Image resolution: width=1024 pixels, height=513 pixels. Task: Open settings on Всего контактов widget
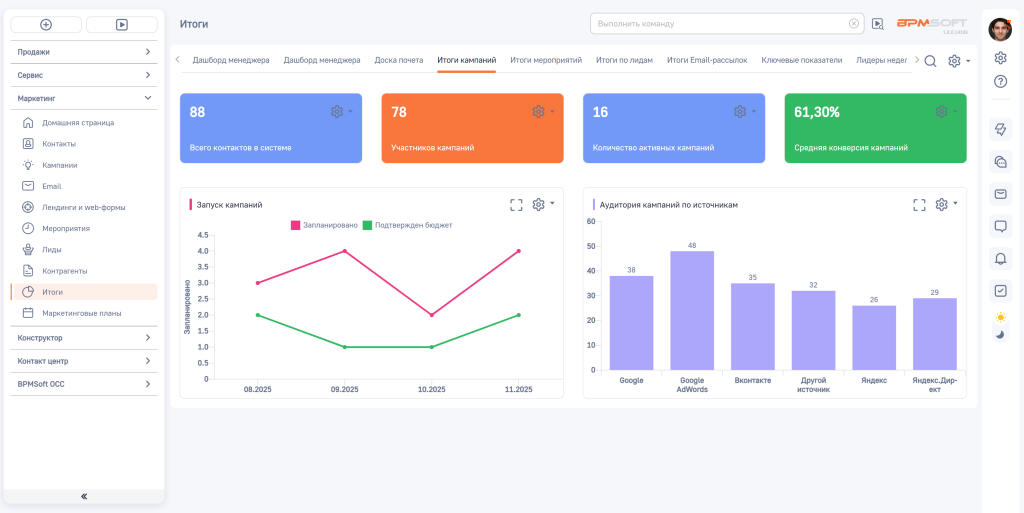point(342,112)
